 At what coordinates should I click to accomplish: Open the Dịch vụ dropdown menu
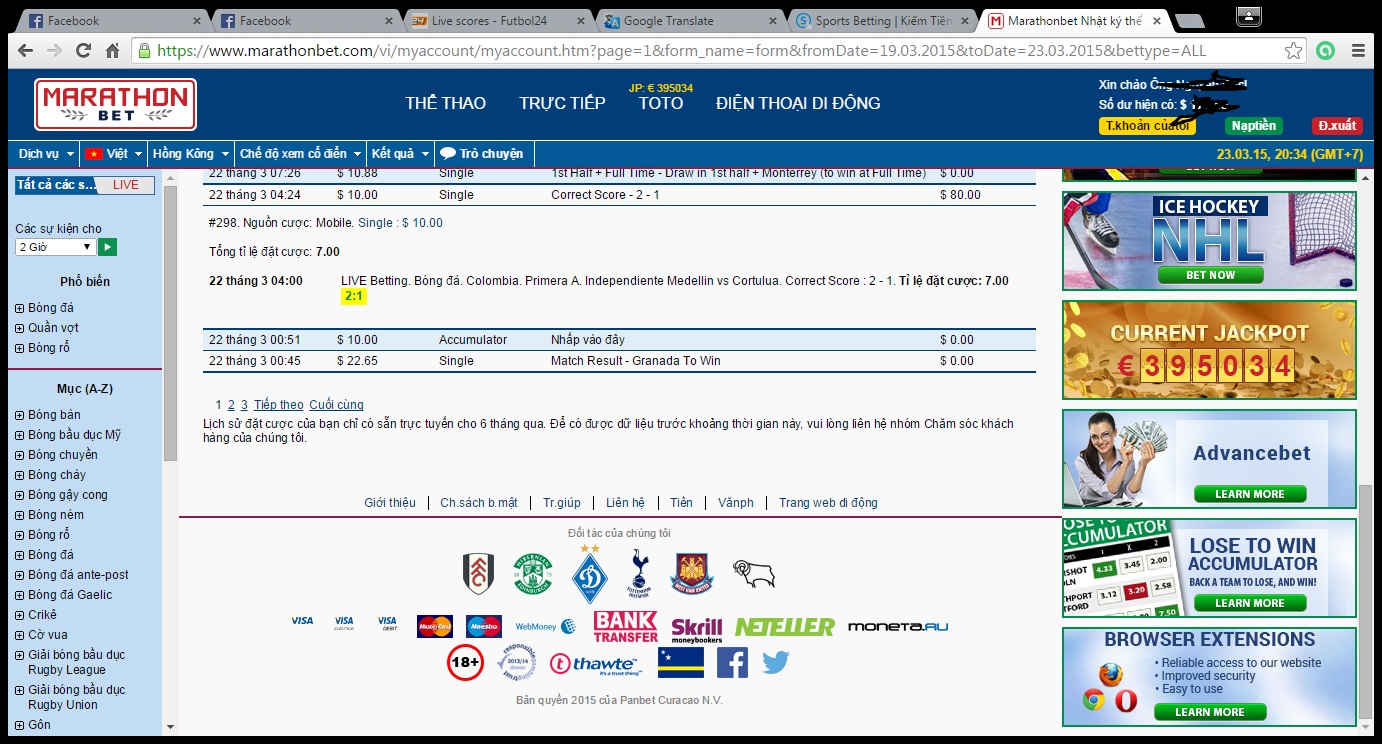pyautogui.click(x=46, y=154)
